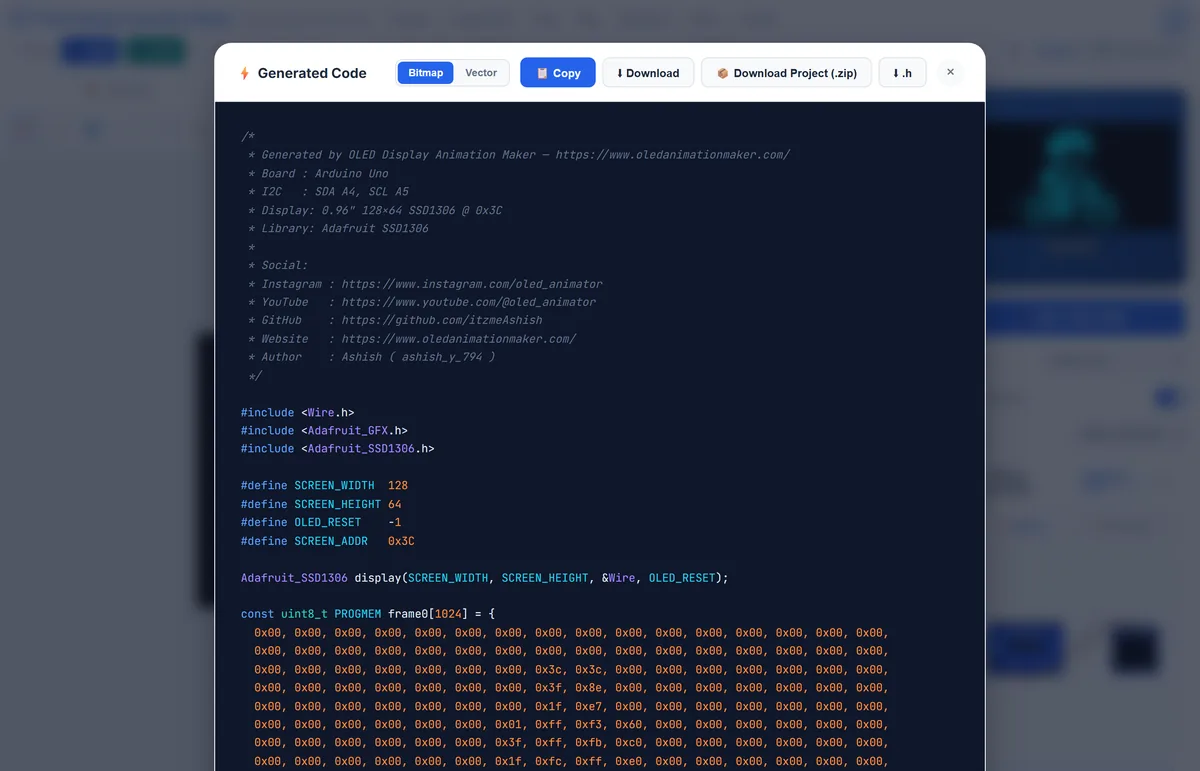Viewport: 1200px width, 771px height.
Task: Click the oledanimationmaker.com URL in header comment
Action: pyautogui.click(x=673, y=155)
